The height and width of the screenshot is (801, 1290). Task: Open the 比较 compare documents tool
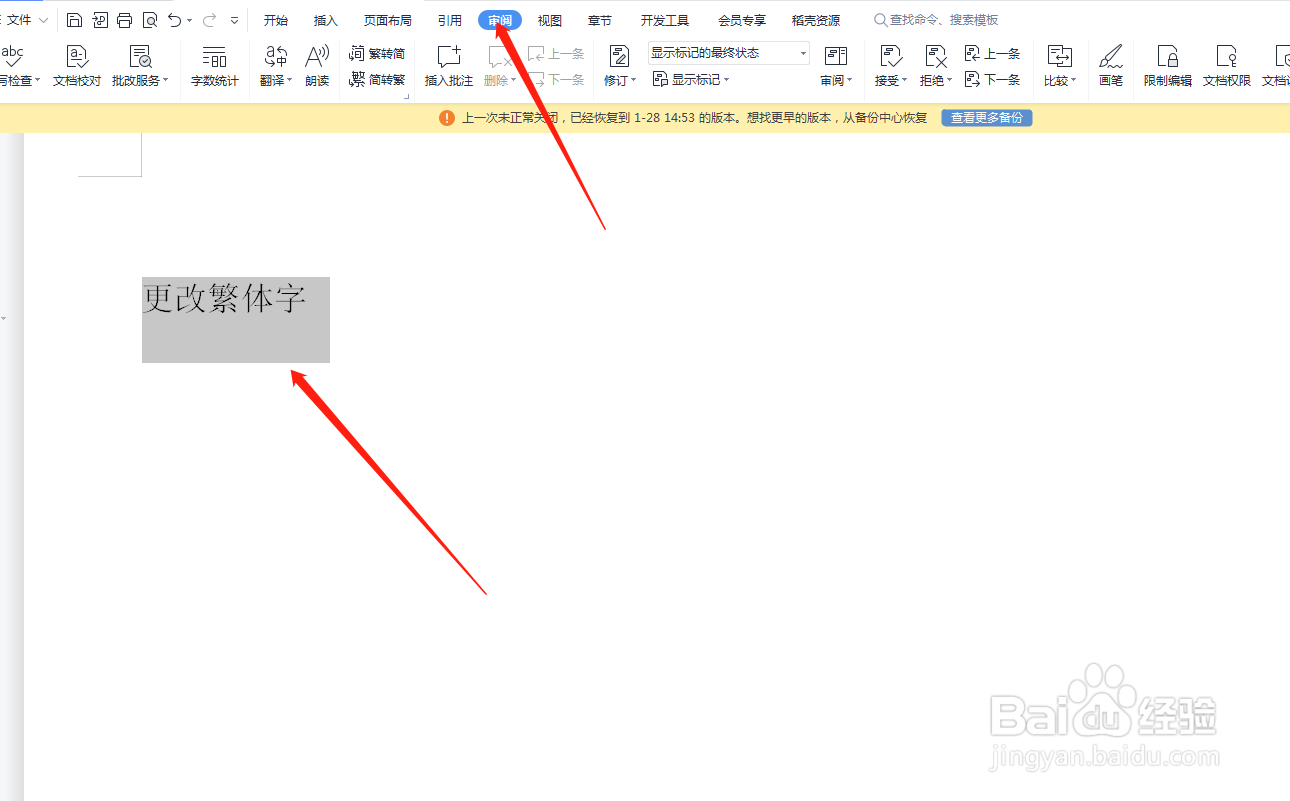pyautogui.click(x=1060, y=66)
